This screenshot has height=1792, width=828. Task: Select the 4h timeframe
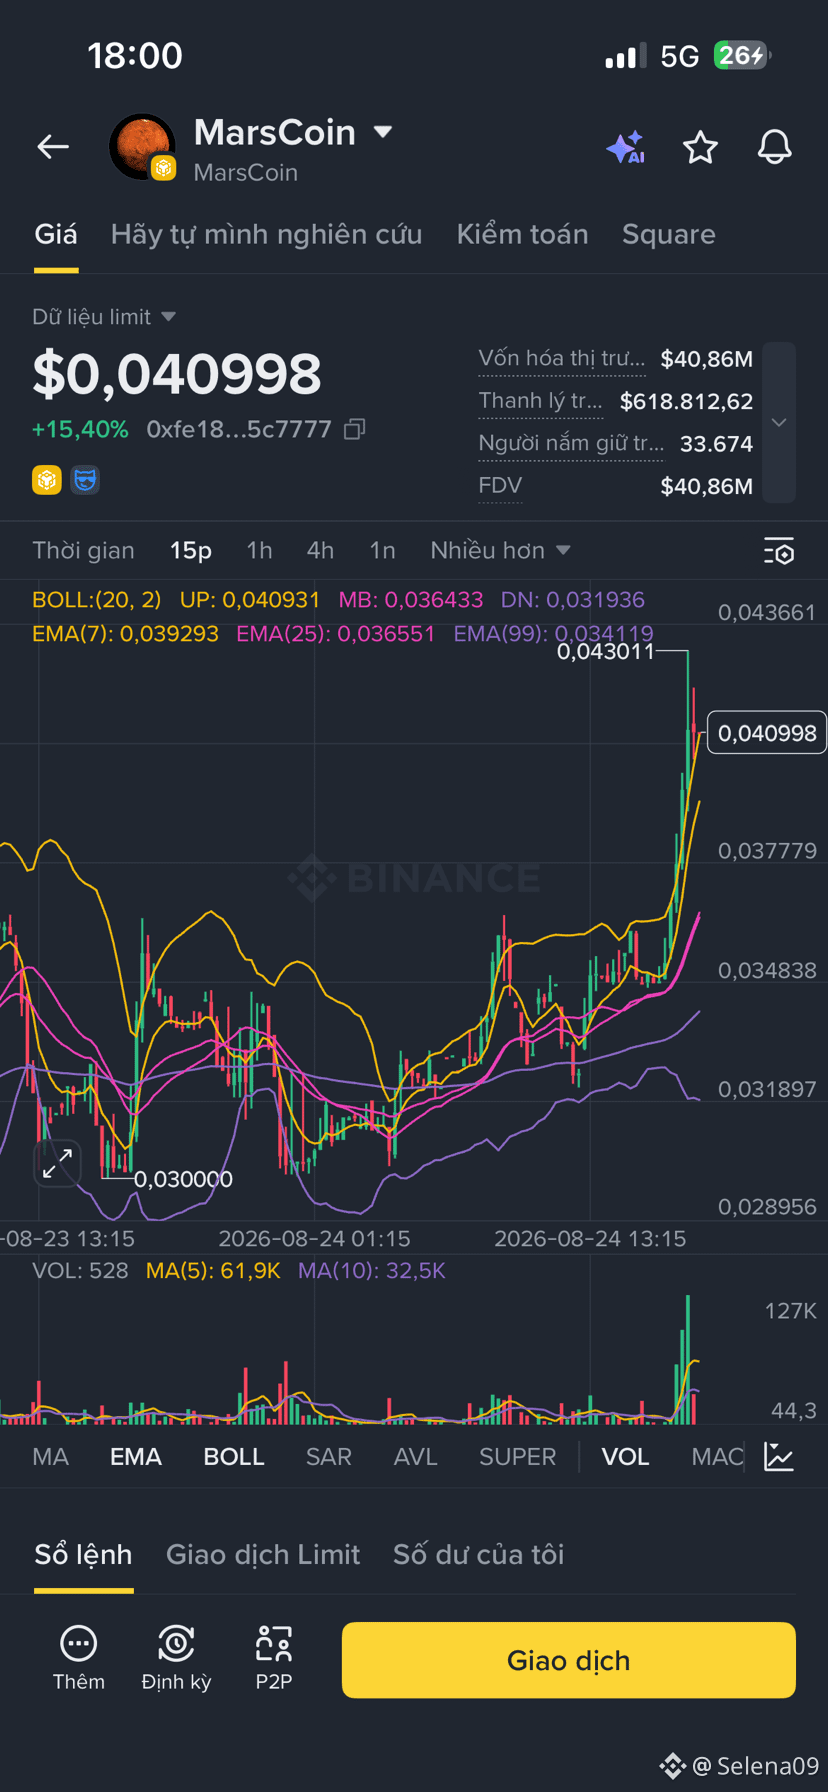tap(320, 550)
